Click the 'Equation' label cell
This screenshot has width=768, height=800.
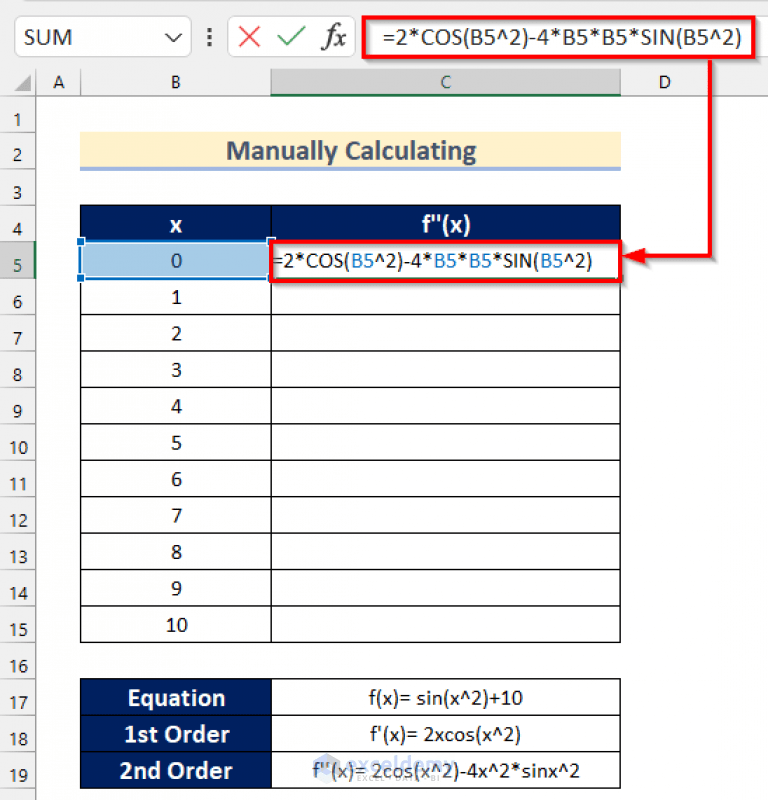[176, 697]
